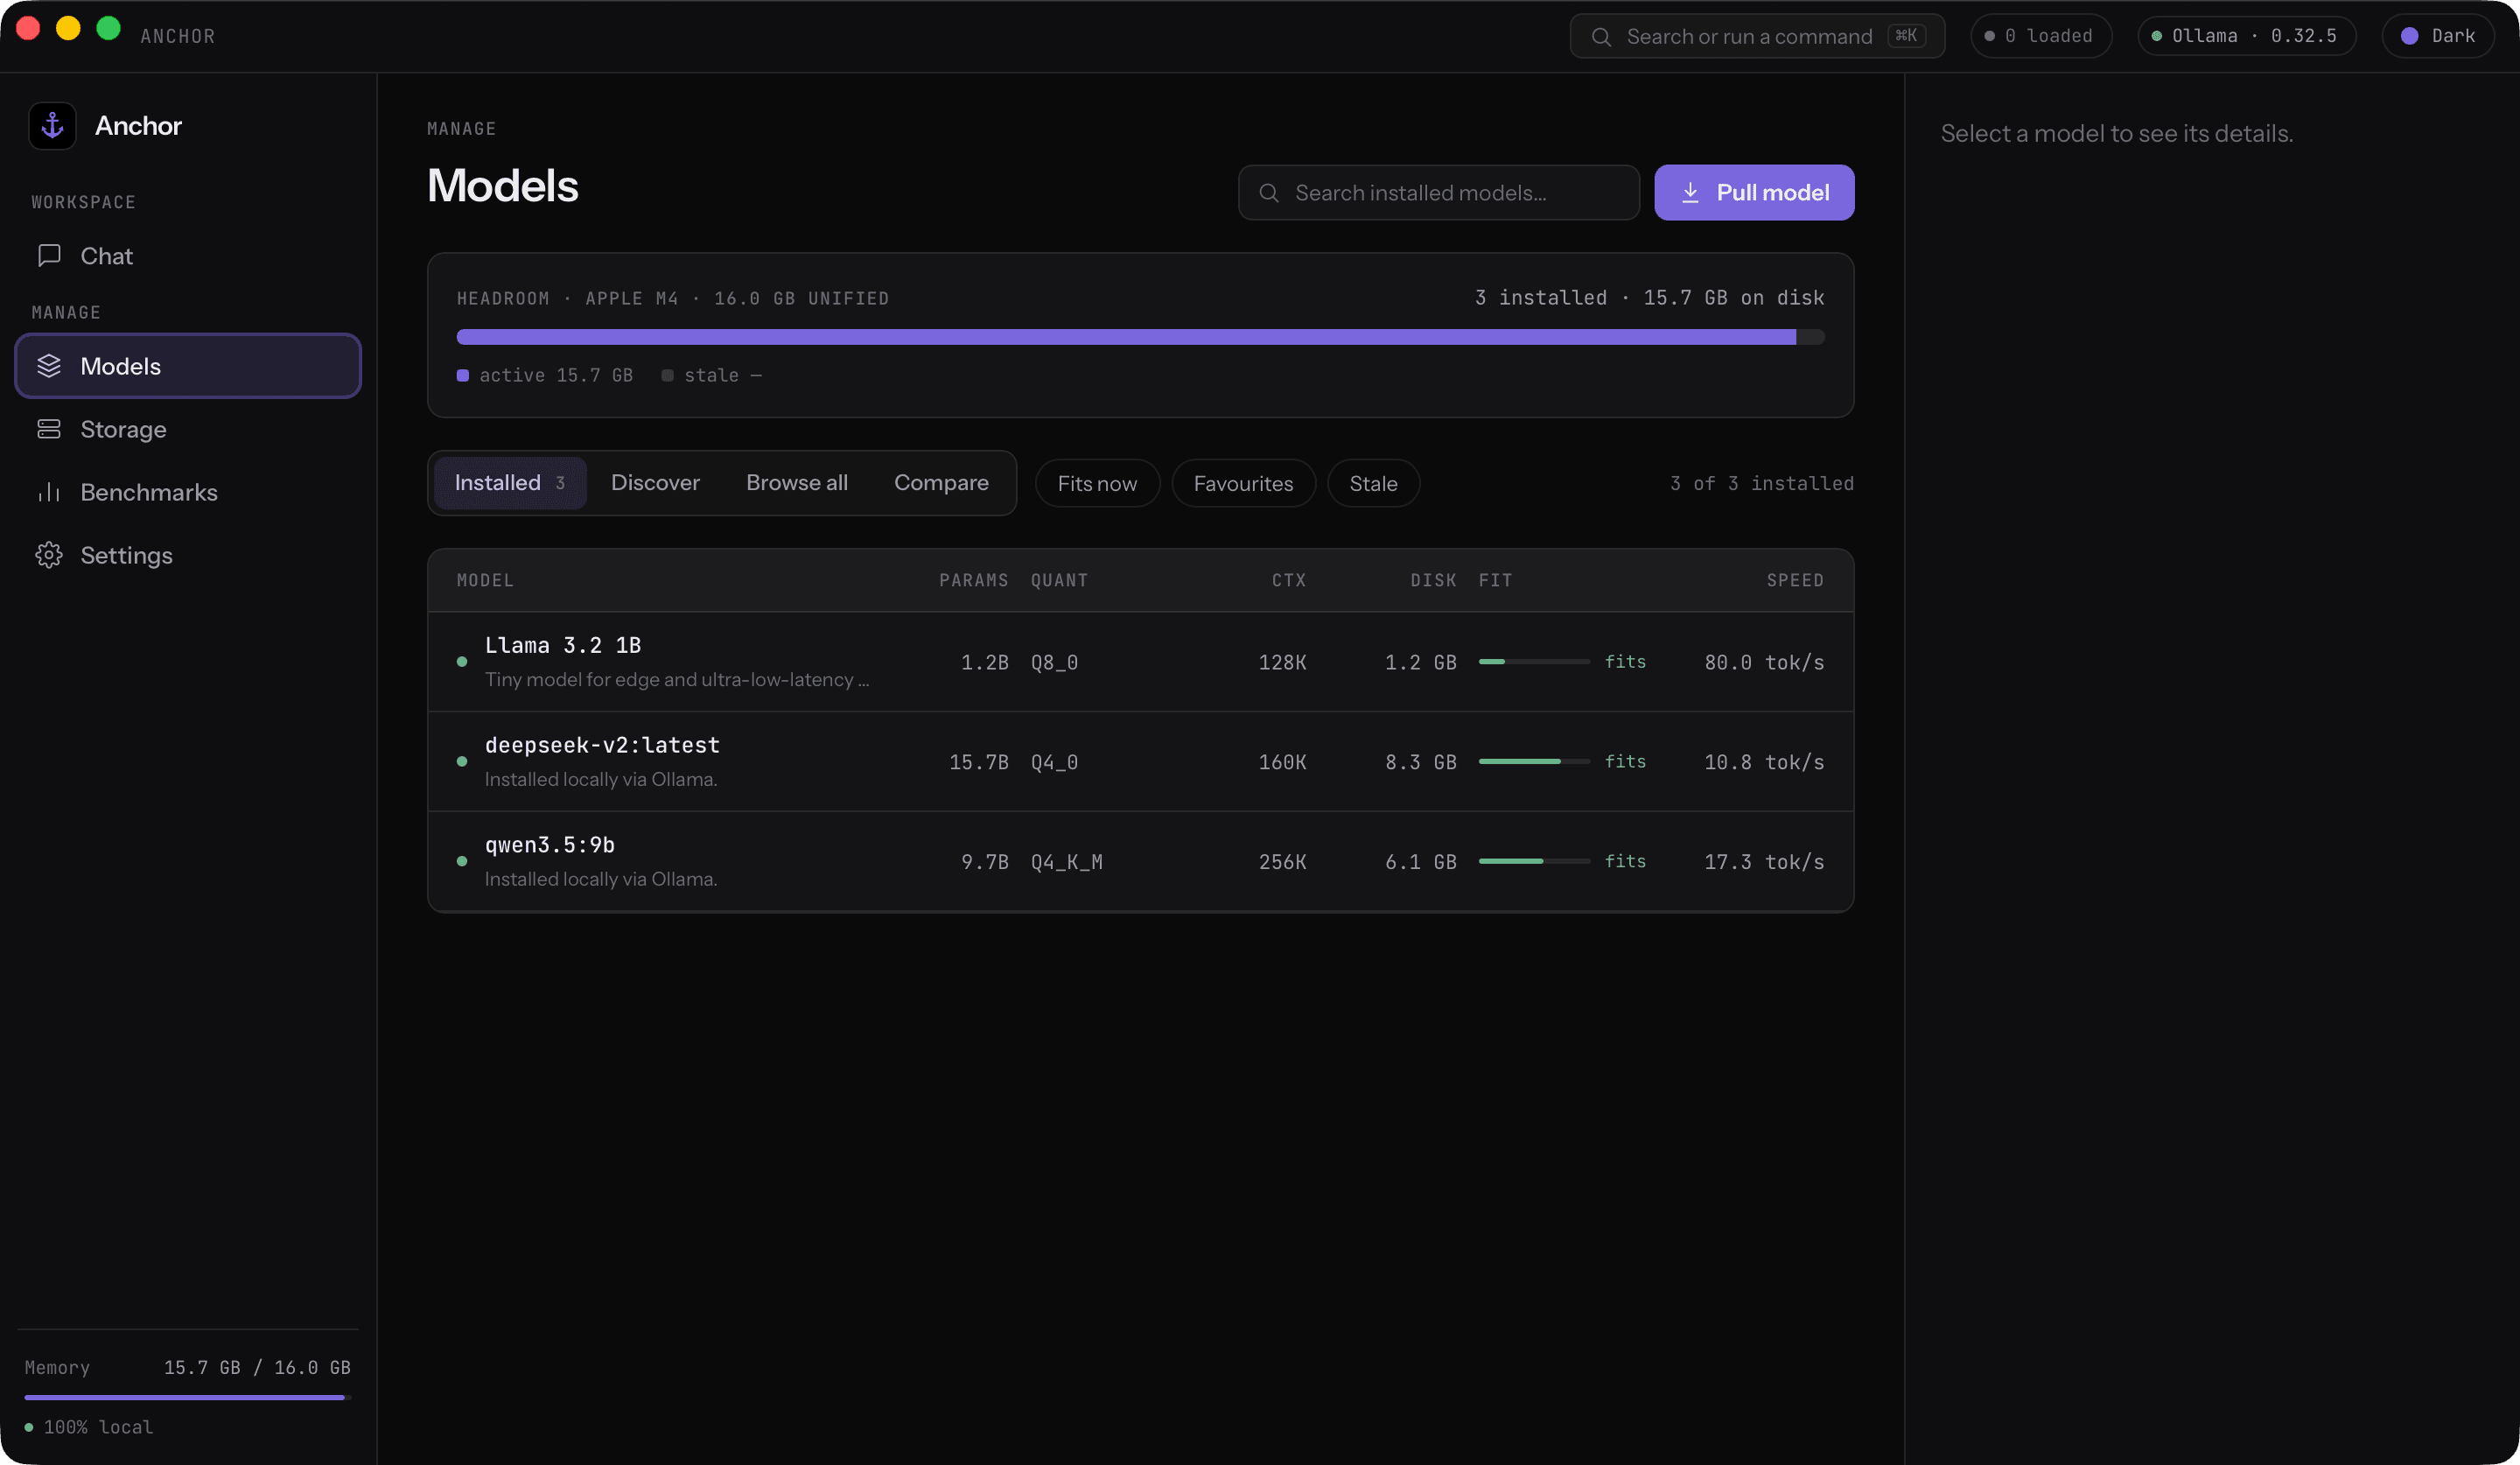Click the Anchor logo icon
Screen dimensions: 2520x1465
(52, 126)
